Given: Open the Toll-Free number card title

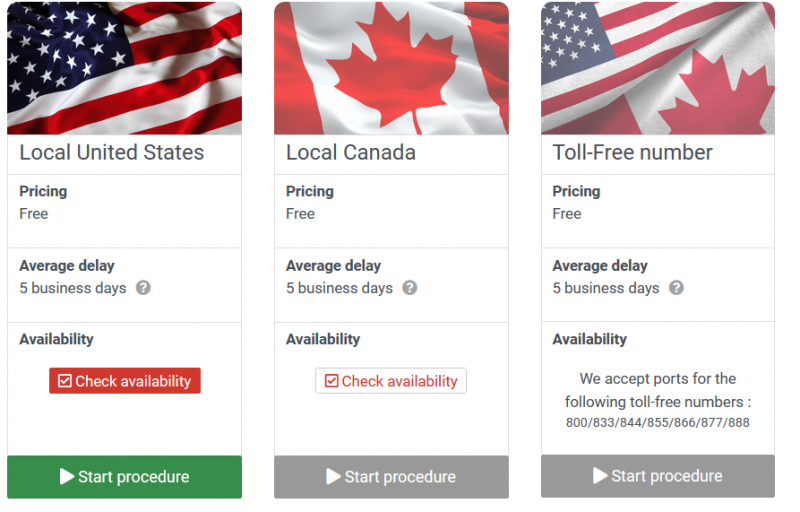Looking at the screenshot, I should [633, 152].
